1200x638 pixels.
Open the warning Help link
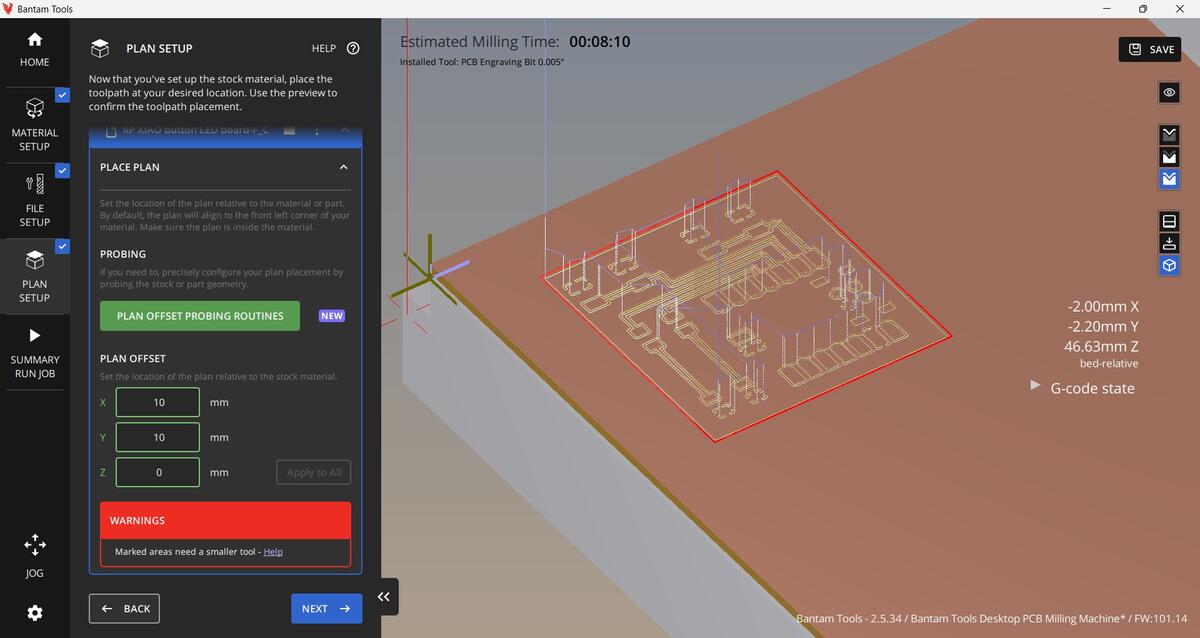(x=273, y=552)
